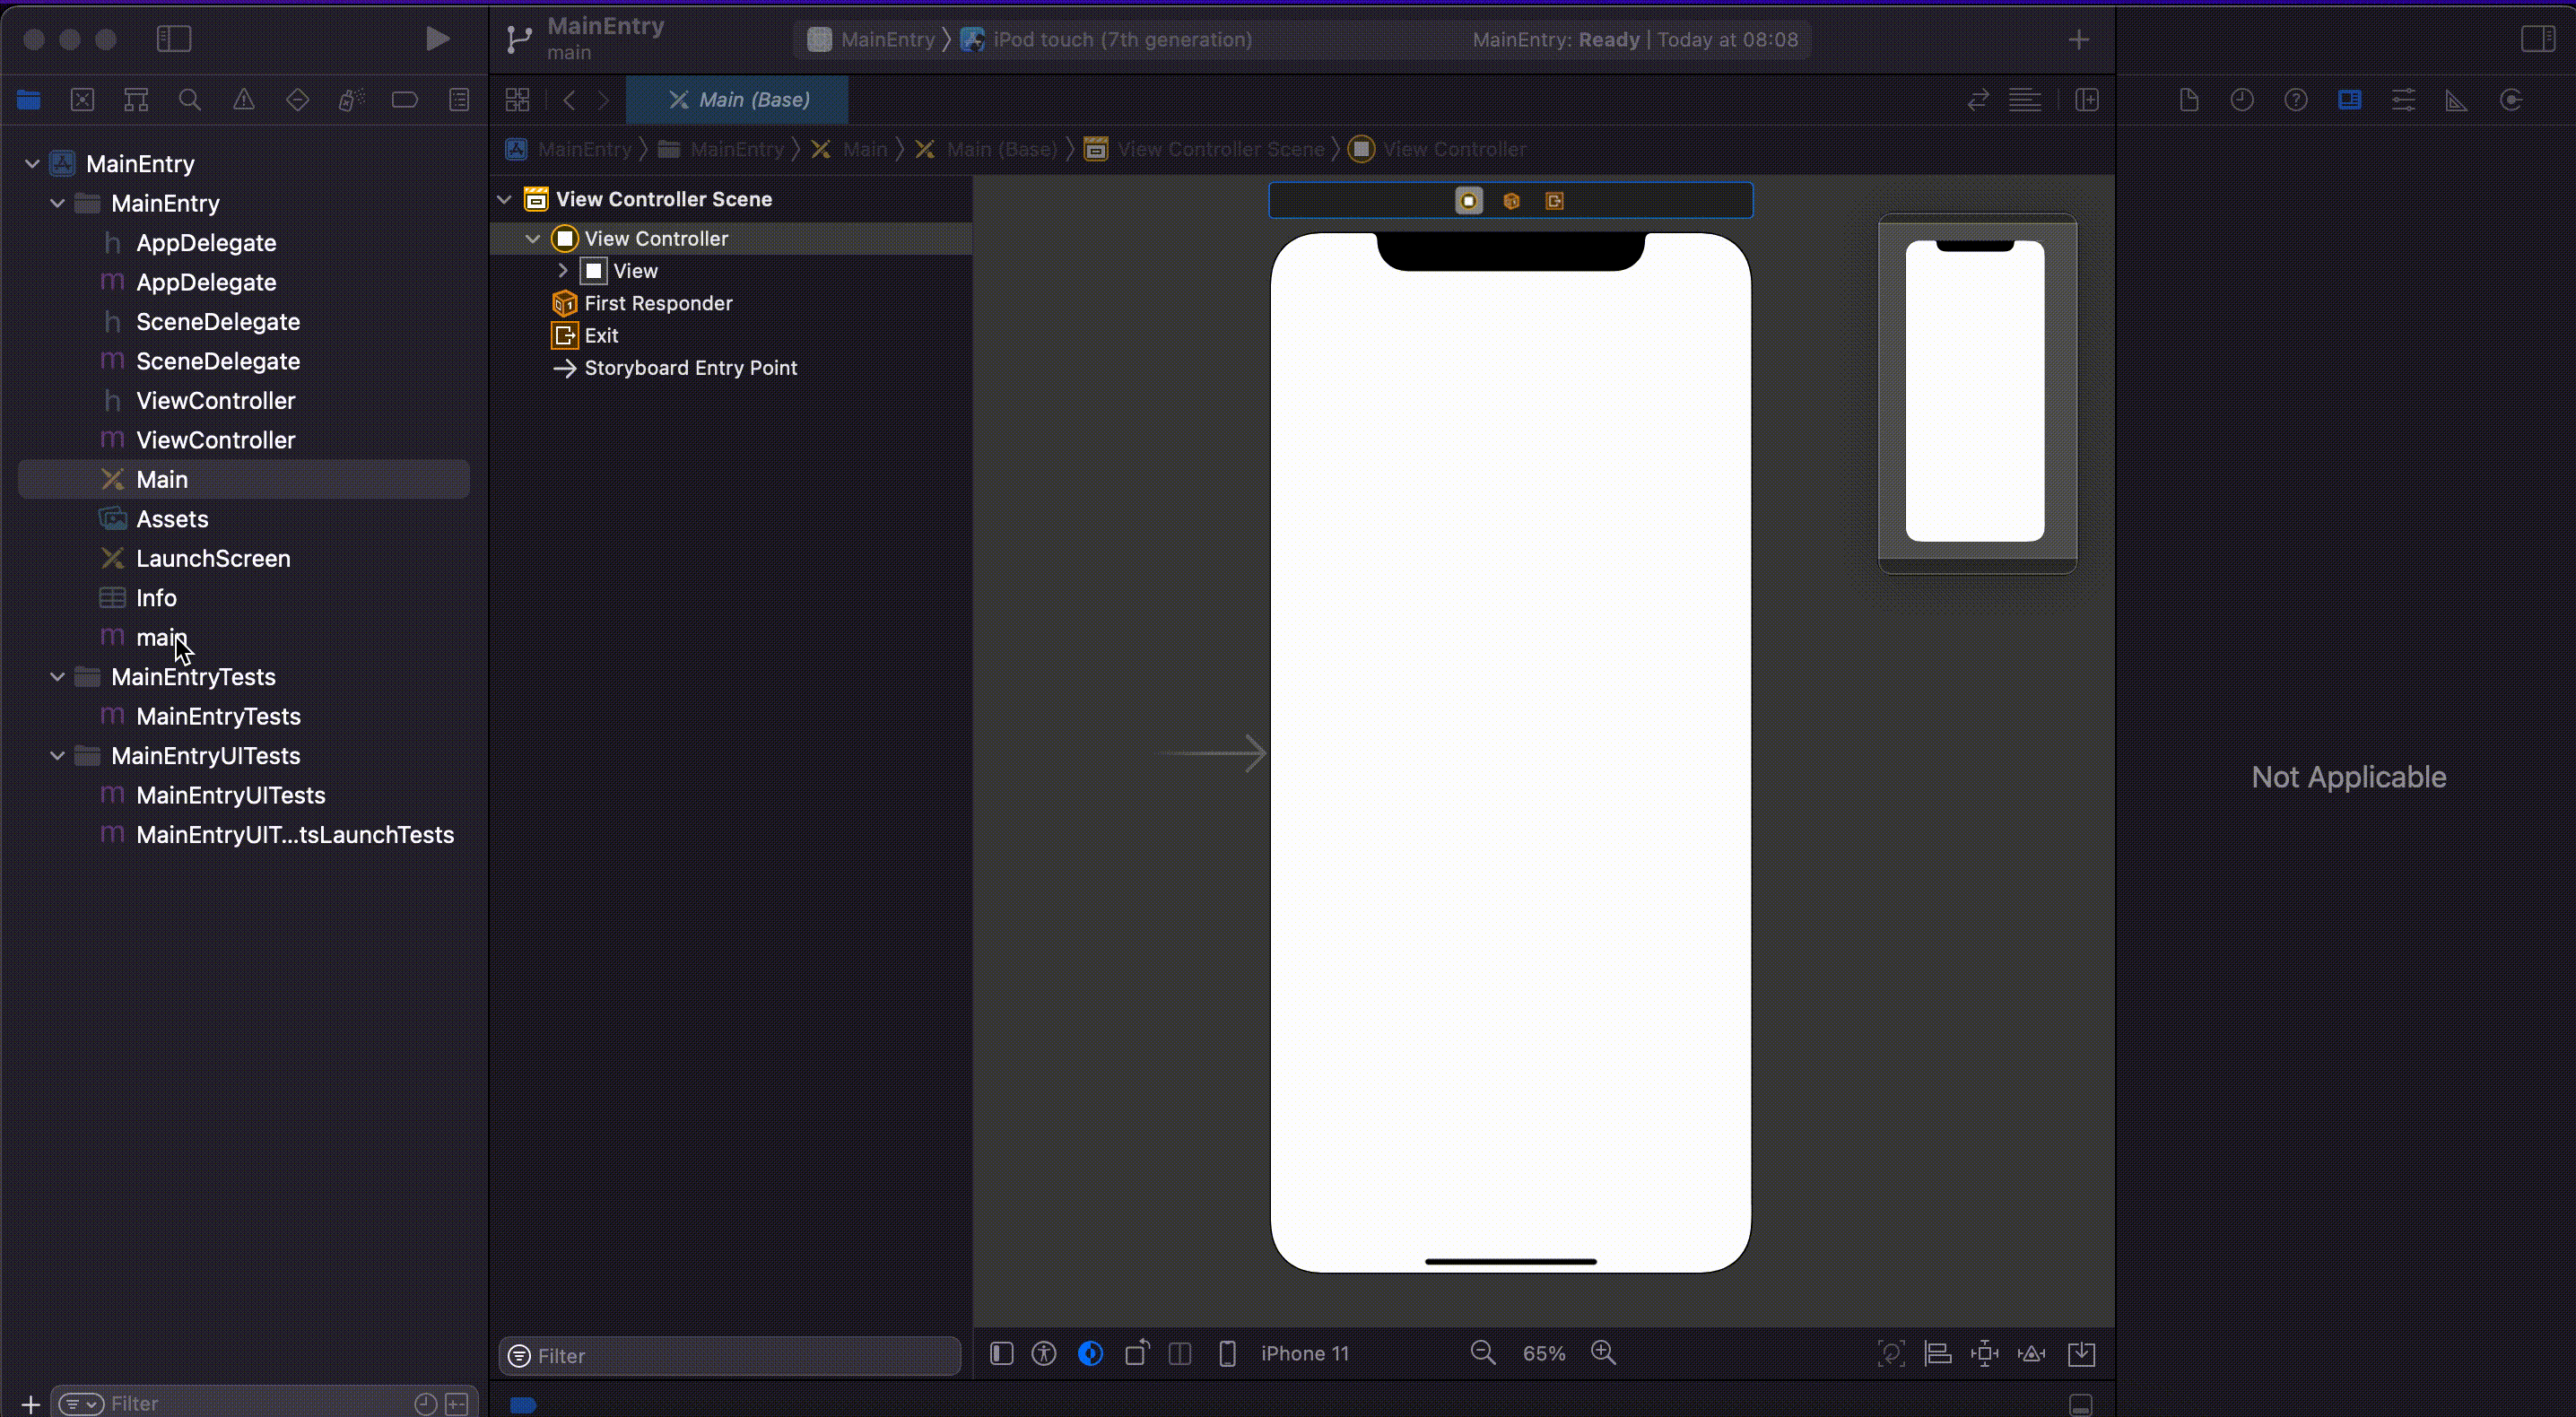
Task: Collapse the View Controller Scene
Action: coord(505,199)
